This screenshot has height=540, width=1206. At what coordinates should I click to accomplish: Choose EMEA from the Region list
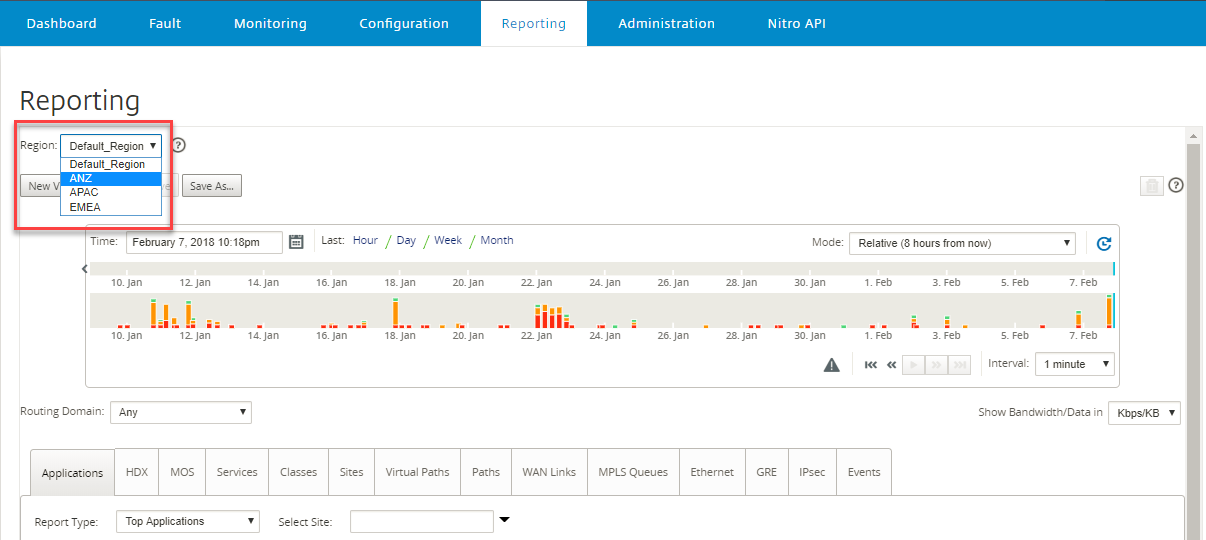111,207
